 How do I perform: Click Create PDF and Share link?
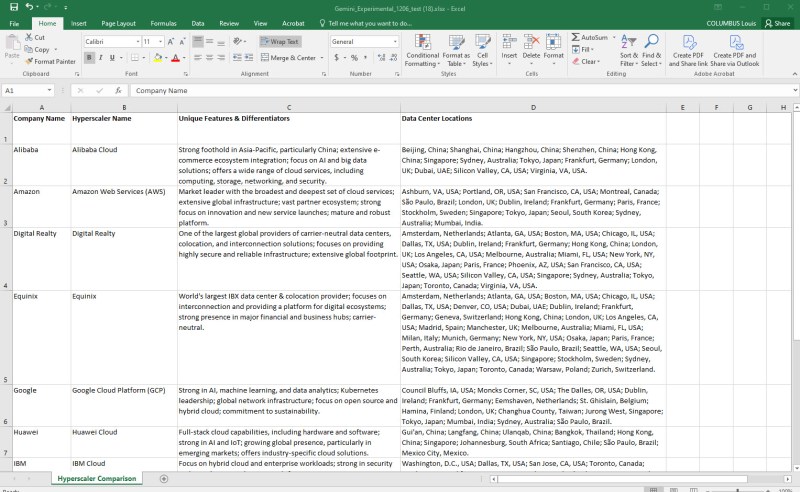click(688, 51)
